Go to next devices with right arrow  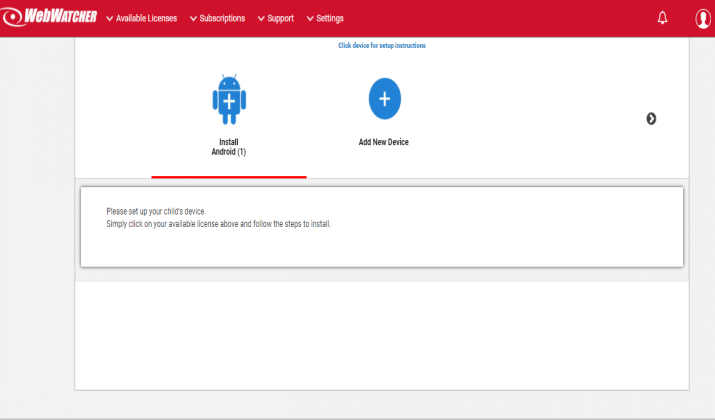(651, 119)
